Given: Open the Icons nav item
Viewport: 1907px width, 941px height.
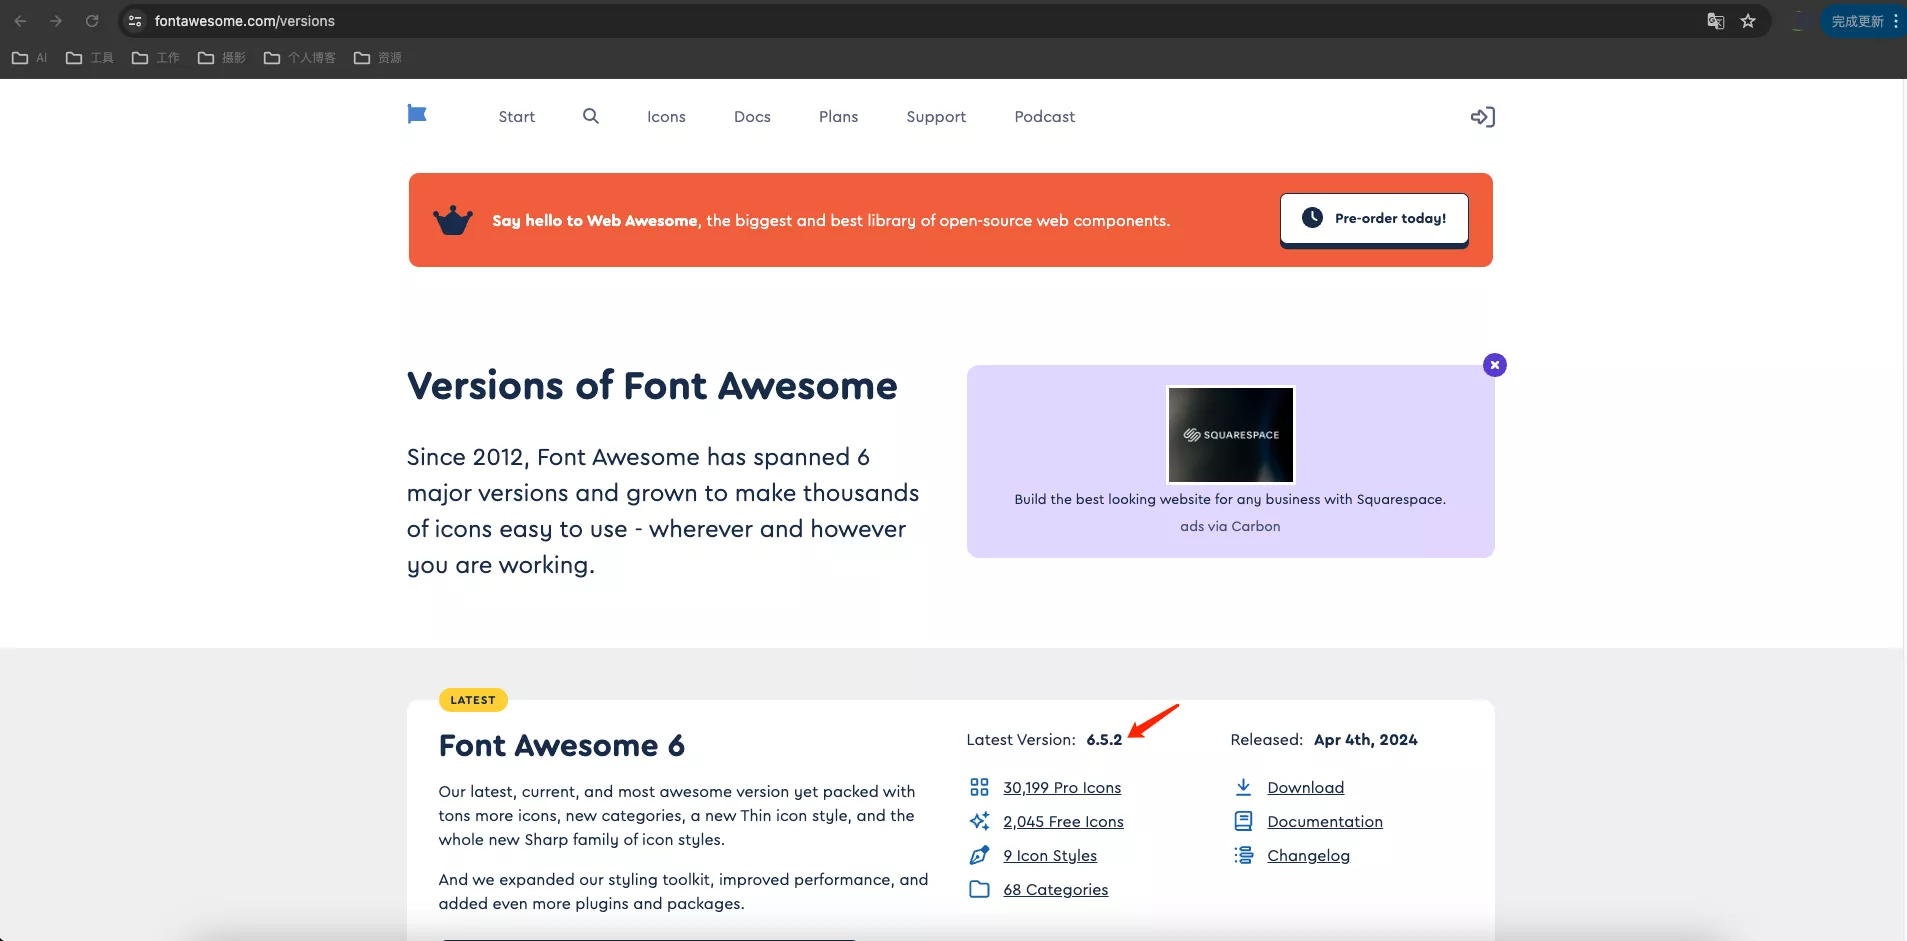Looking at the screenshot, I should pos(666,117).
